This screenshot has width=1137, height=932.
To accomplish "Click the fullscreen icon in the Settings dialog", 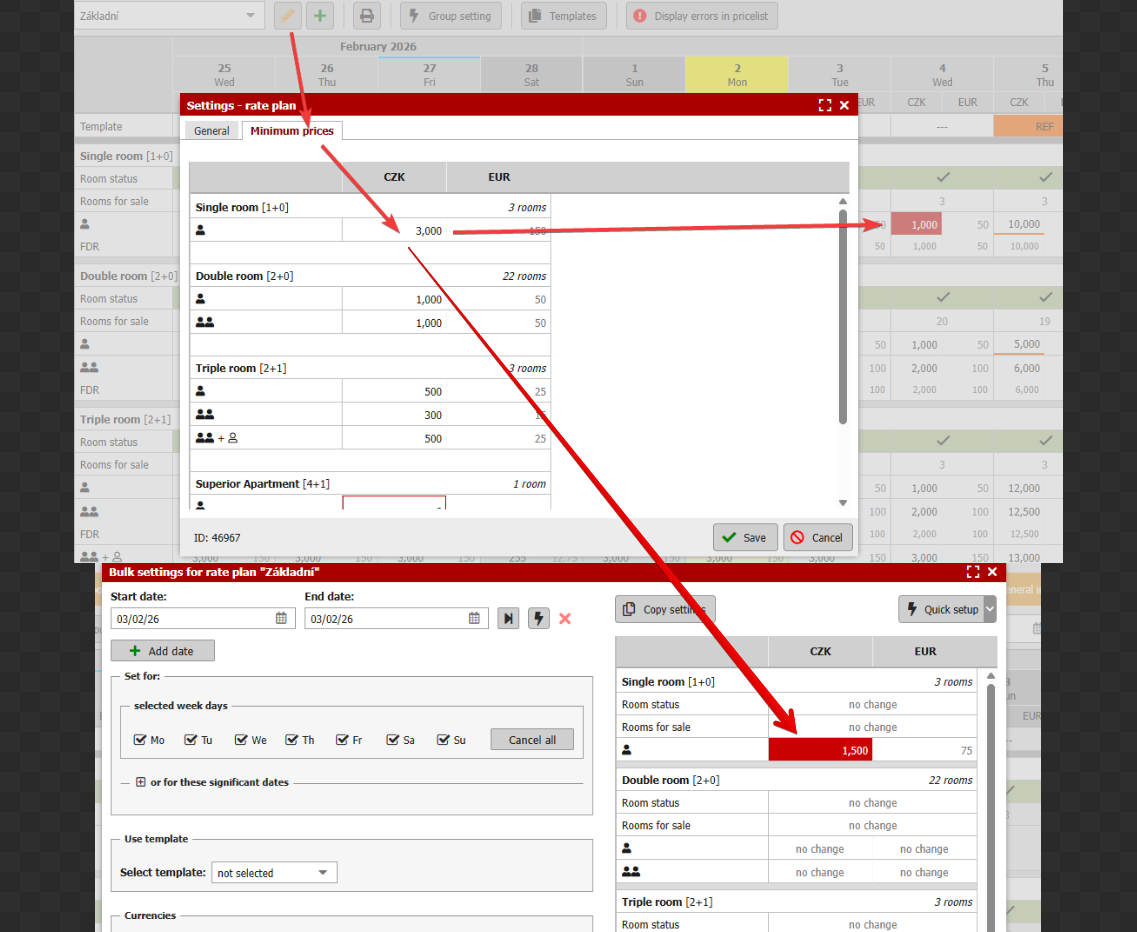I will [x=825, y=105].
